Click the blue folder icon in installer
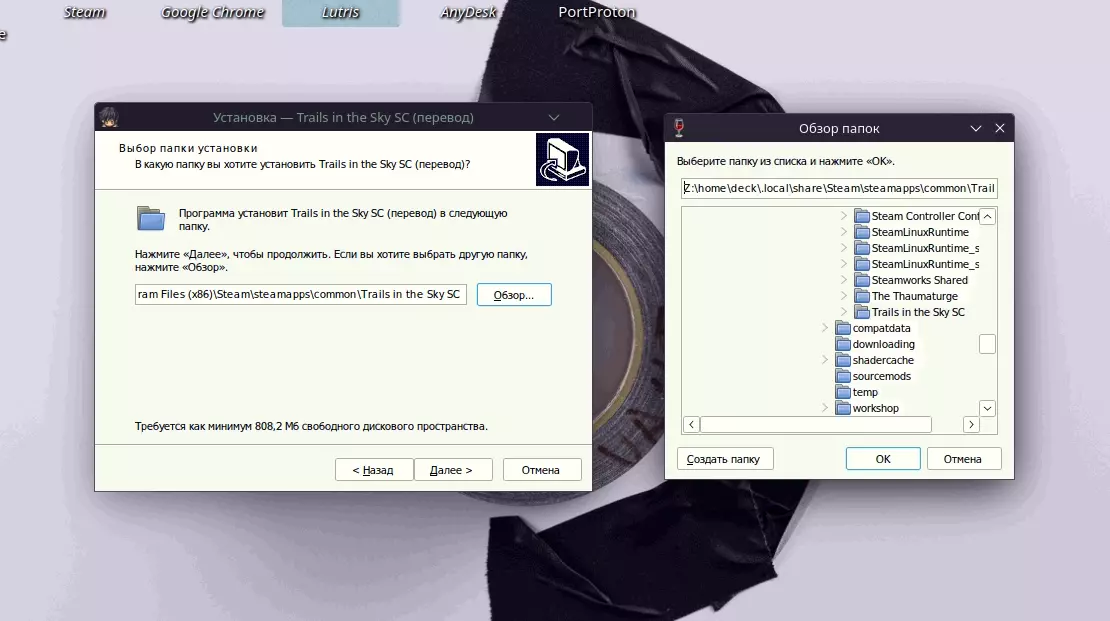1110x621 pixels. [x=151, y=218]
